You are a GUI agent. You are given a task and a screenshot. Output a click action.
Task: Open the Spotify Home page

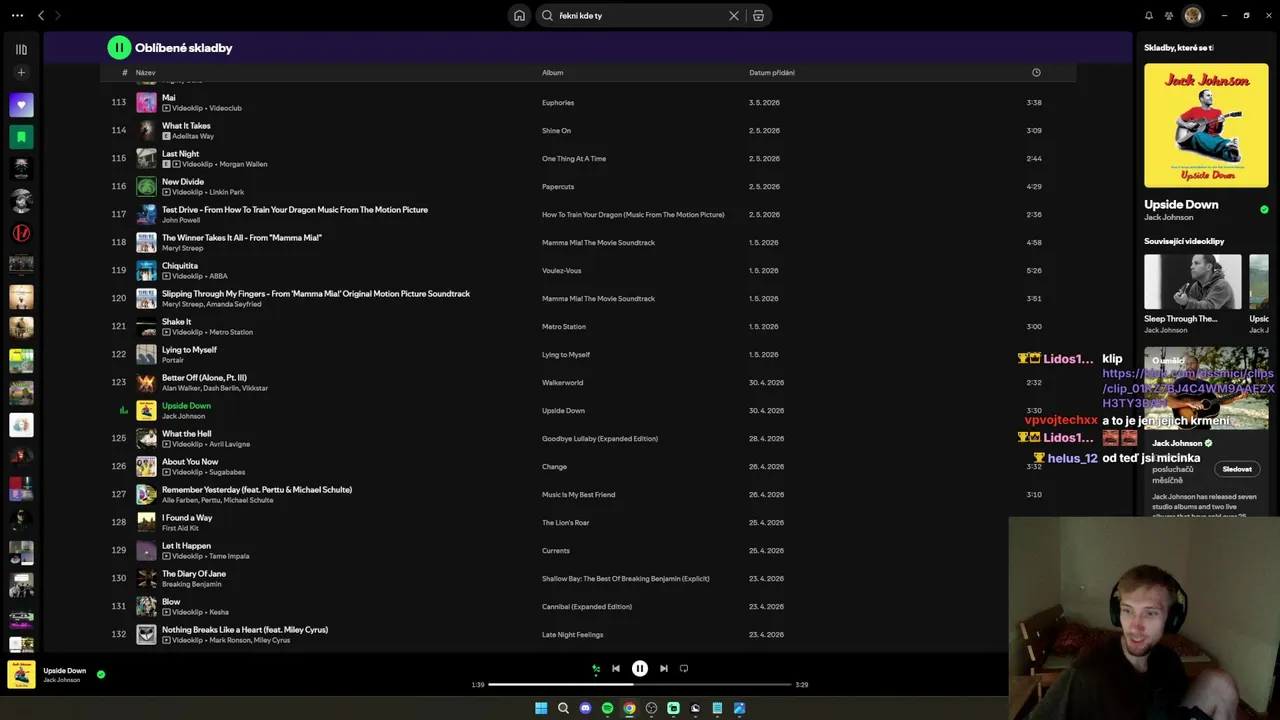coord(519,15)
